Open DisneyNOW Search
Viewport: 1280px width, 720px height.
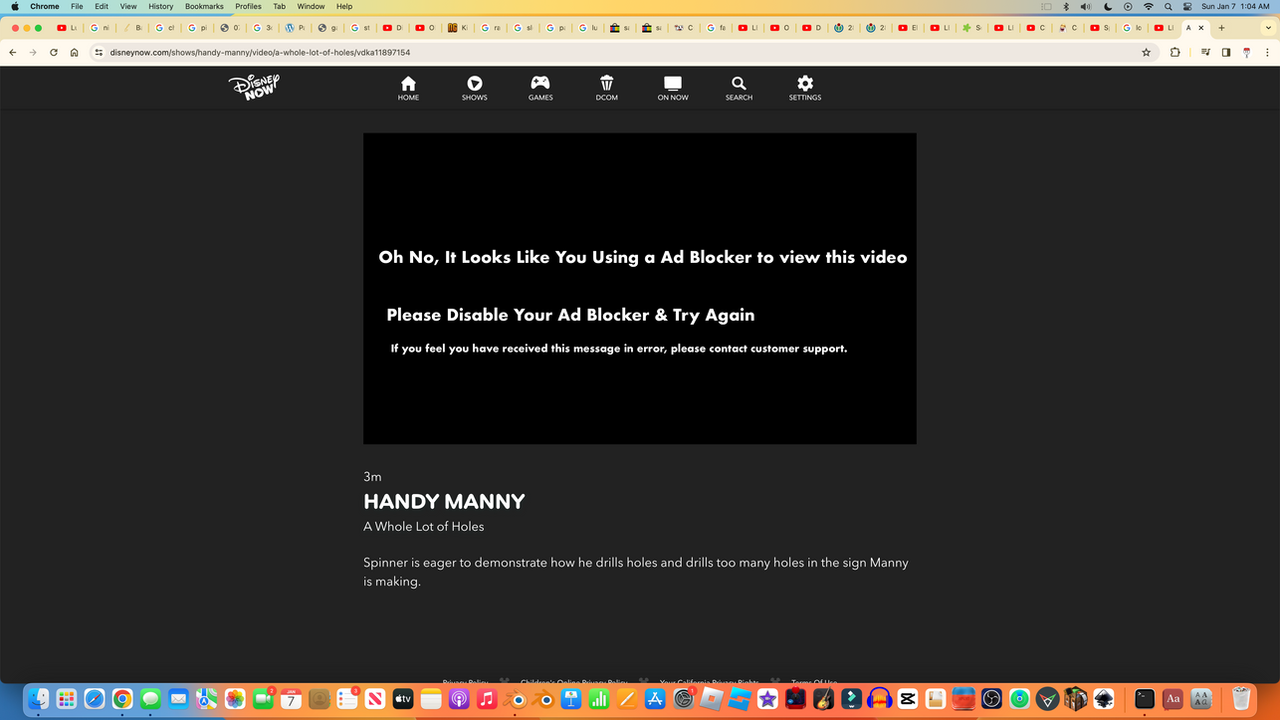coord(739,88)
